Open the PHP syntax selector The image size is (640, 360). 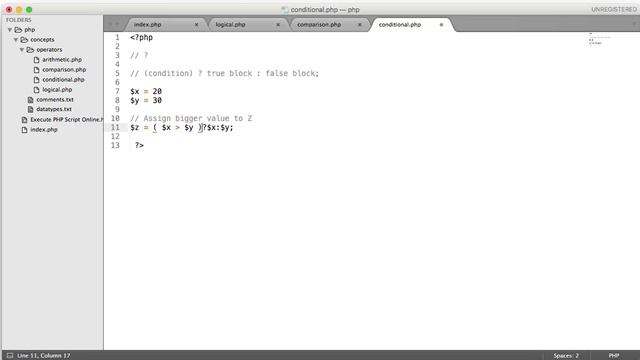click(x=614, y=356)
